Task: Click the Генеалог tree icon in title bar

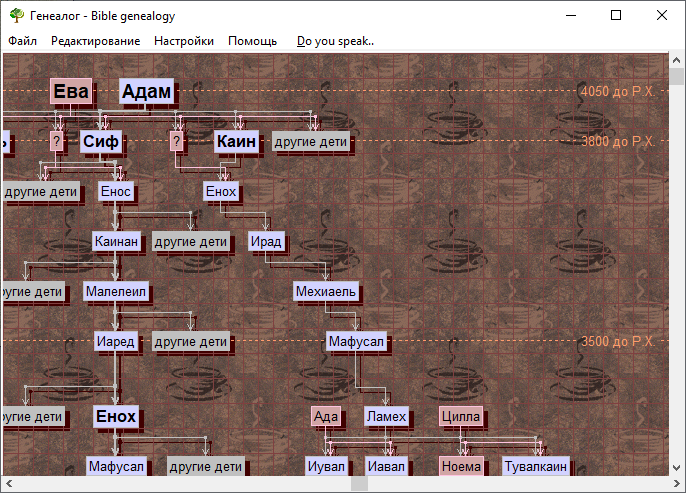Action: [x=16, y=16]
